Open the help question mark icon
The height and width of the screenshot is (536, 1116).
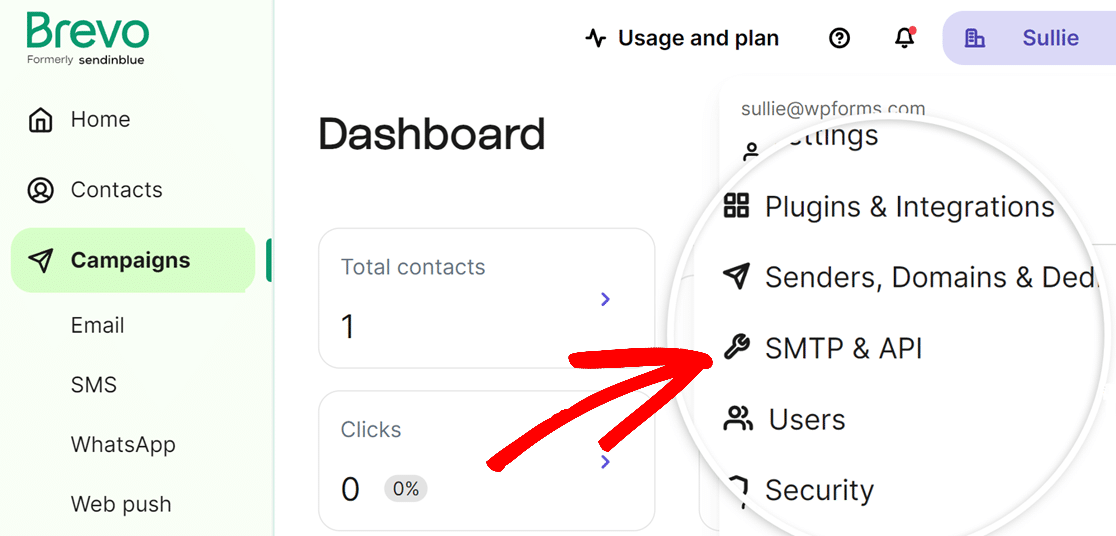coord(840,38)
